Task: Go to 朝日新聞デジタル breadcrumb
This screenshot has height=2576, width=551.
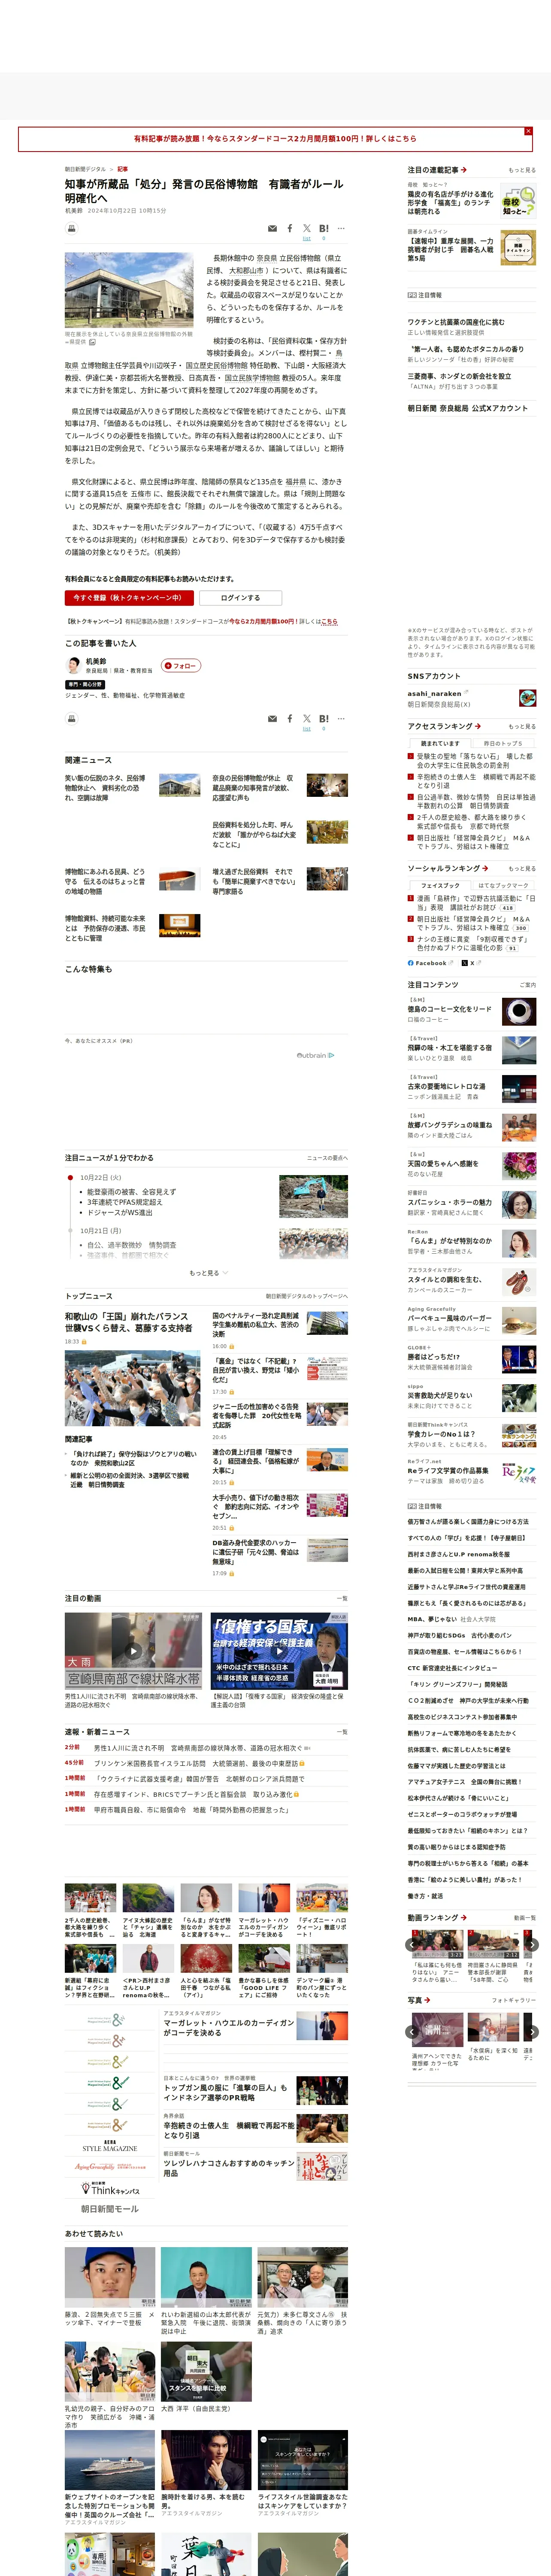Action: point(85,169)
